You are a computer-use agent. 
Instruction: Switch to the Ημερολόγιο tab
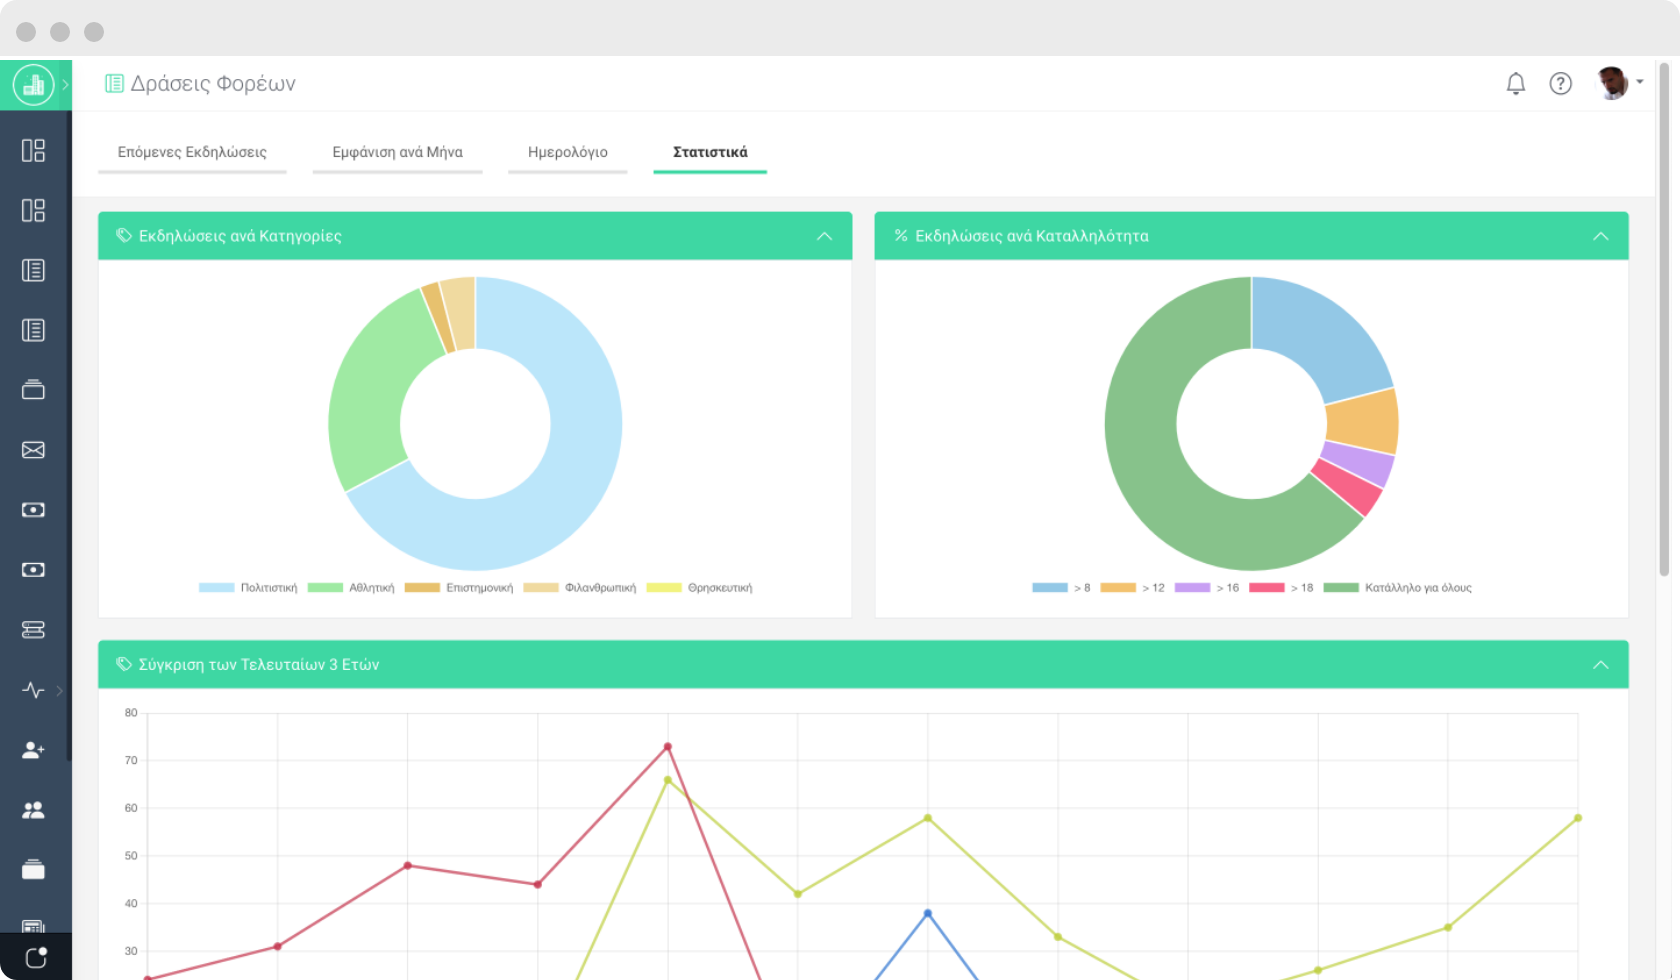[567, 152]
